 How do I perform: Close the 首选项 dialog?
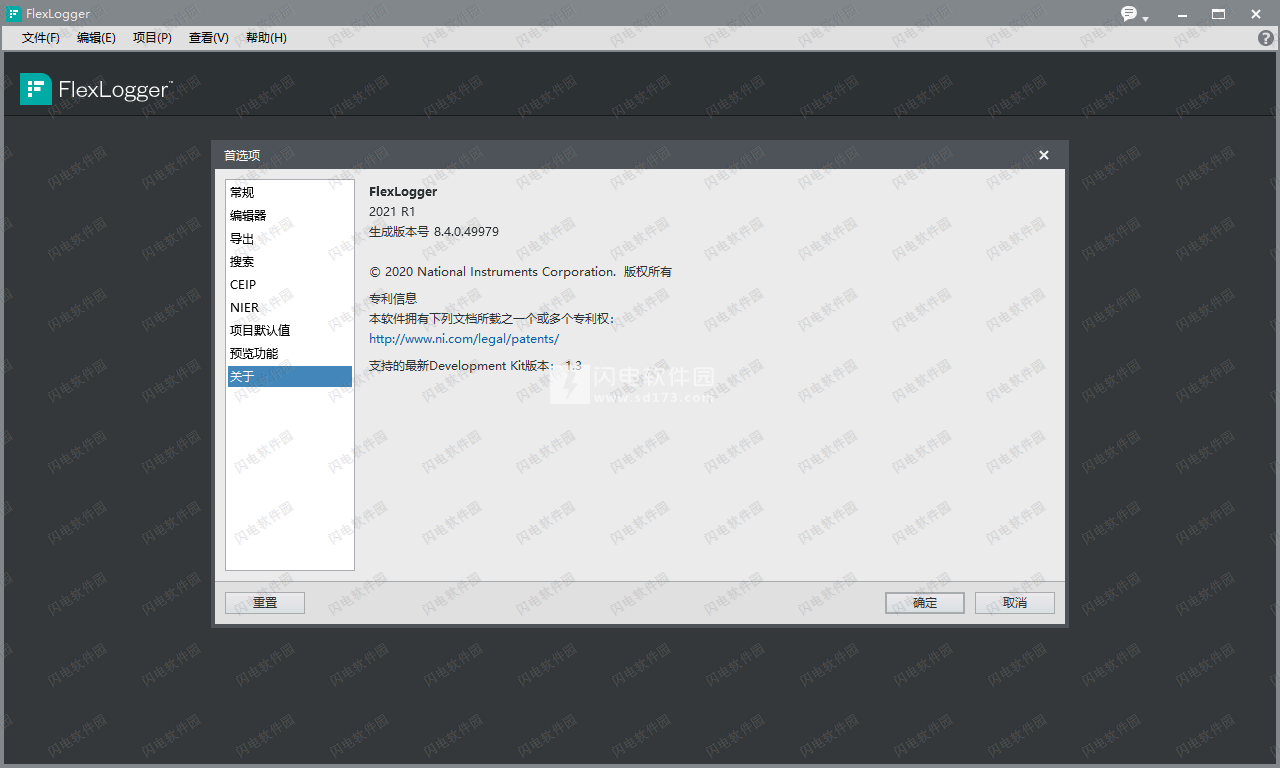[1044, 155]
